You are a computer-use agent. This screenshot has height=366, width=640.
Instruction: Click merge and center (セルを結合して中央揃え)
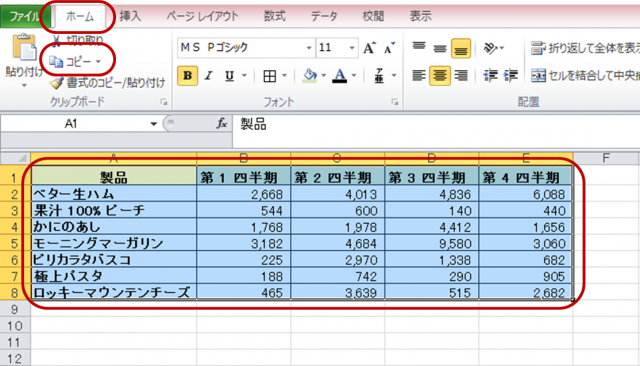tap(585, 76)
